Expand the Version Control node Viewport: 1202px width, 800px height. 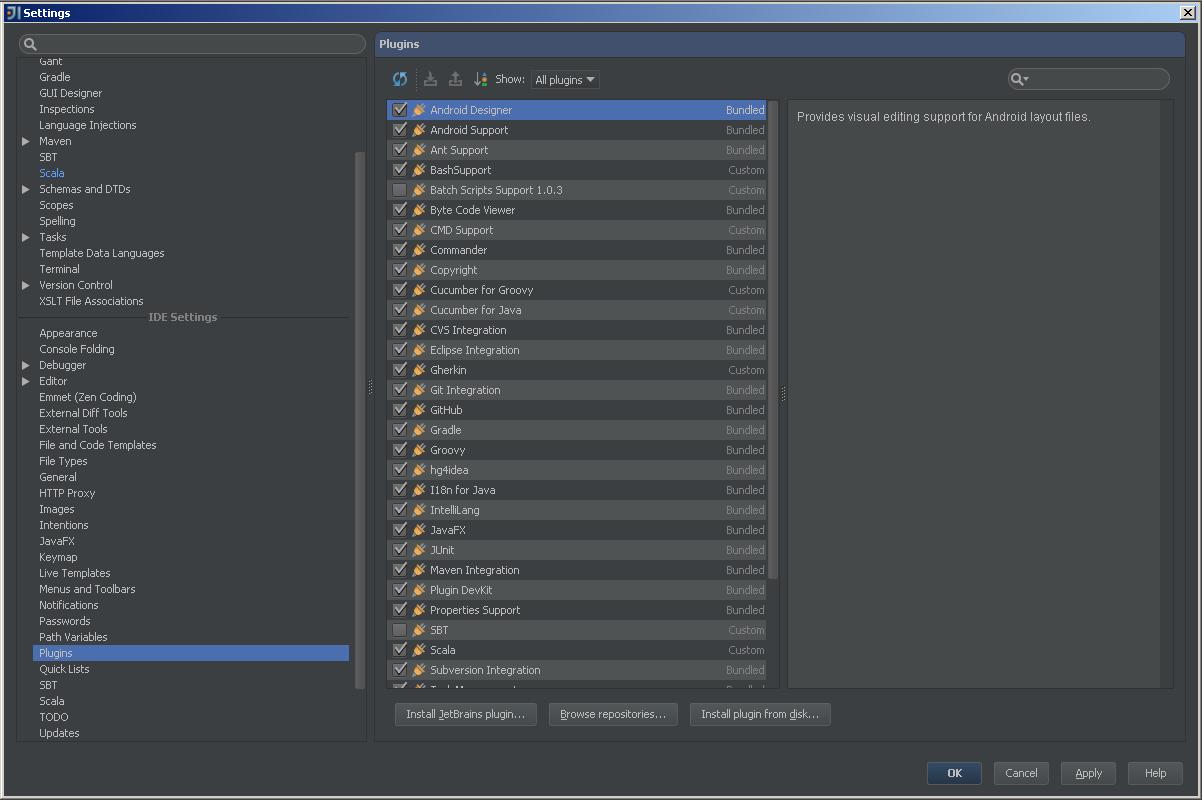coord(26,285)
